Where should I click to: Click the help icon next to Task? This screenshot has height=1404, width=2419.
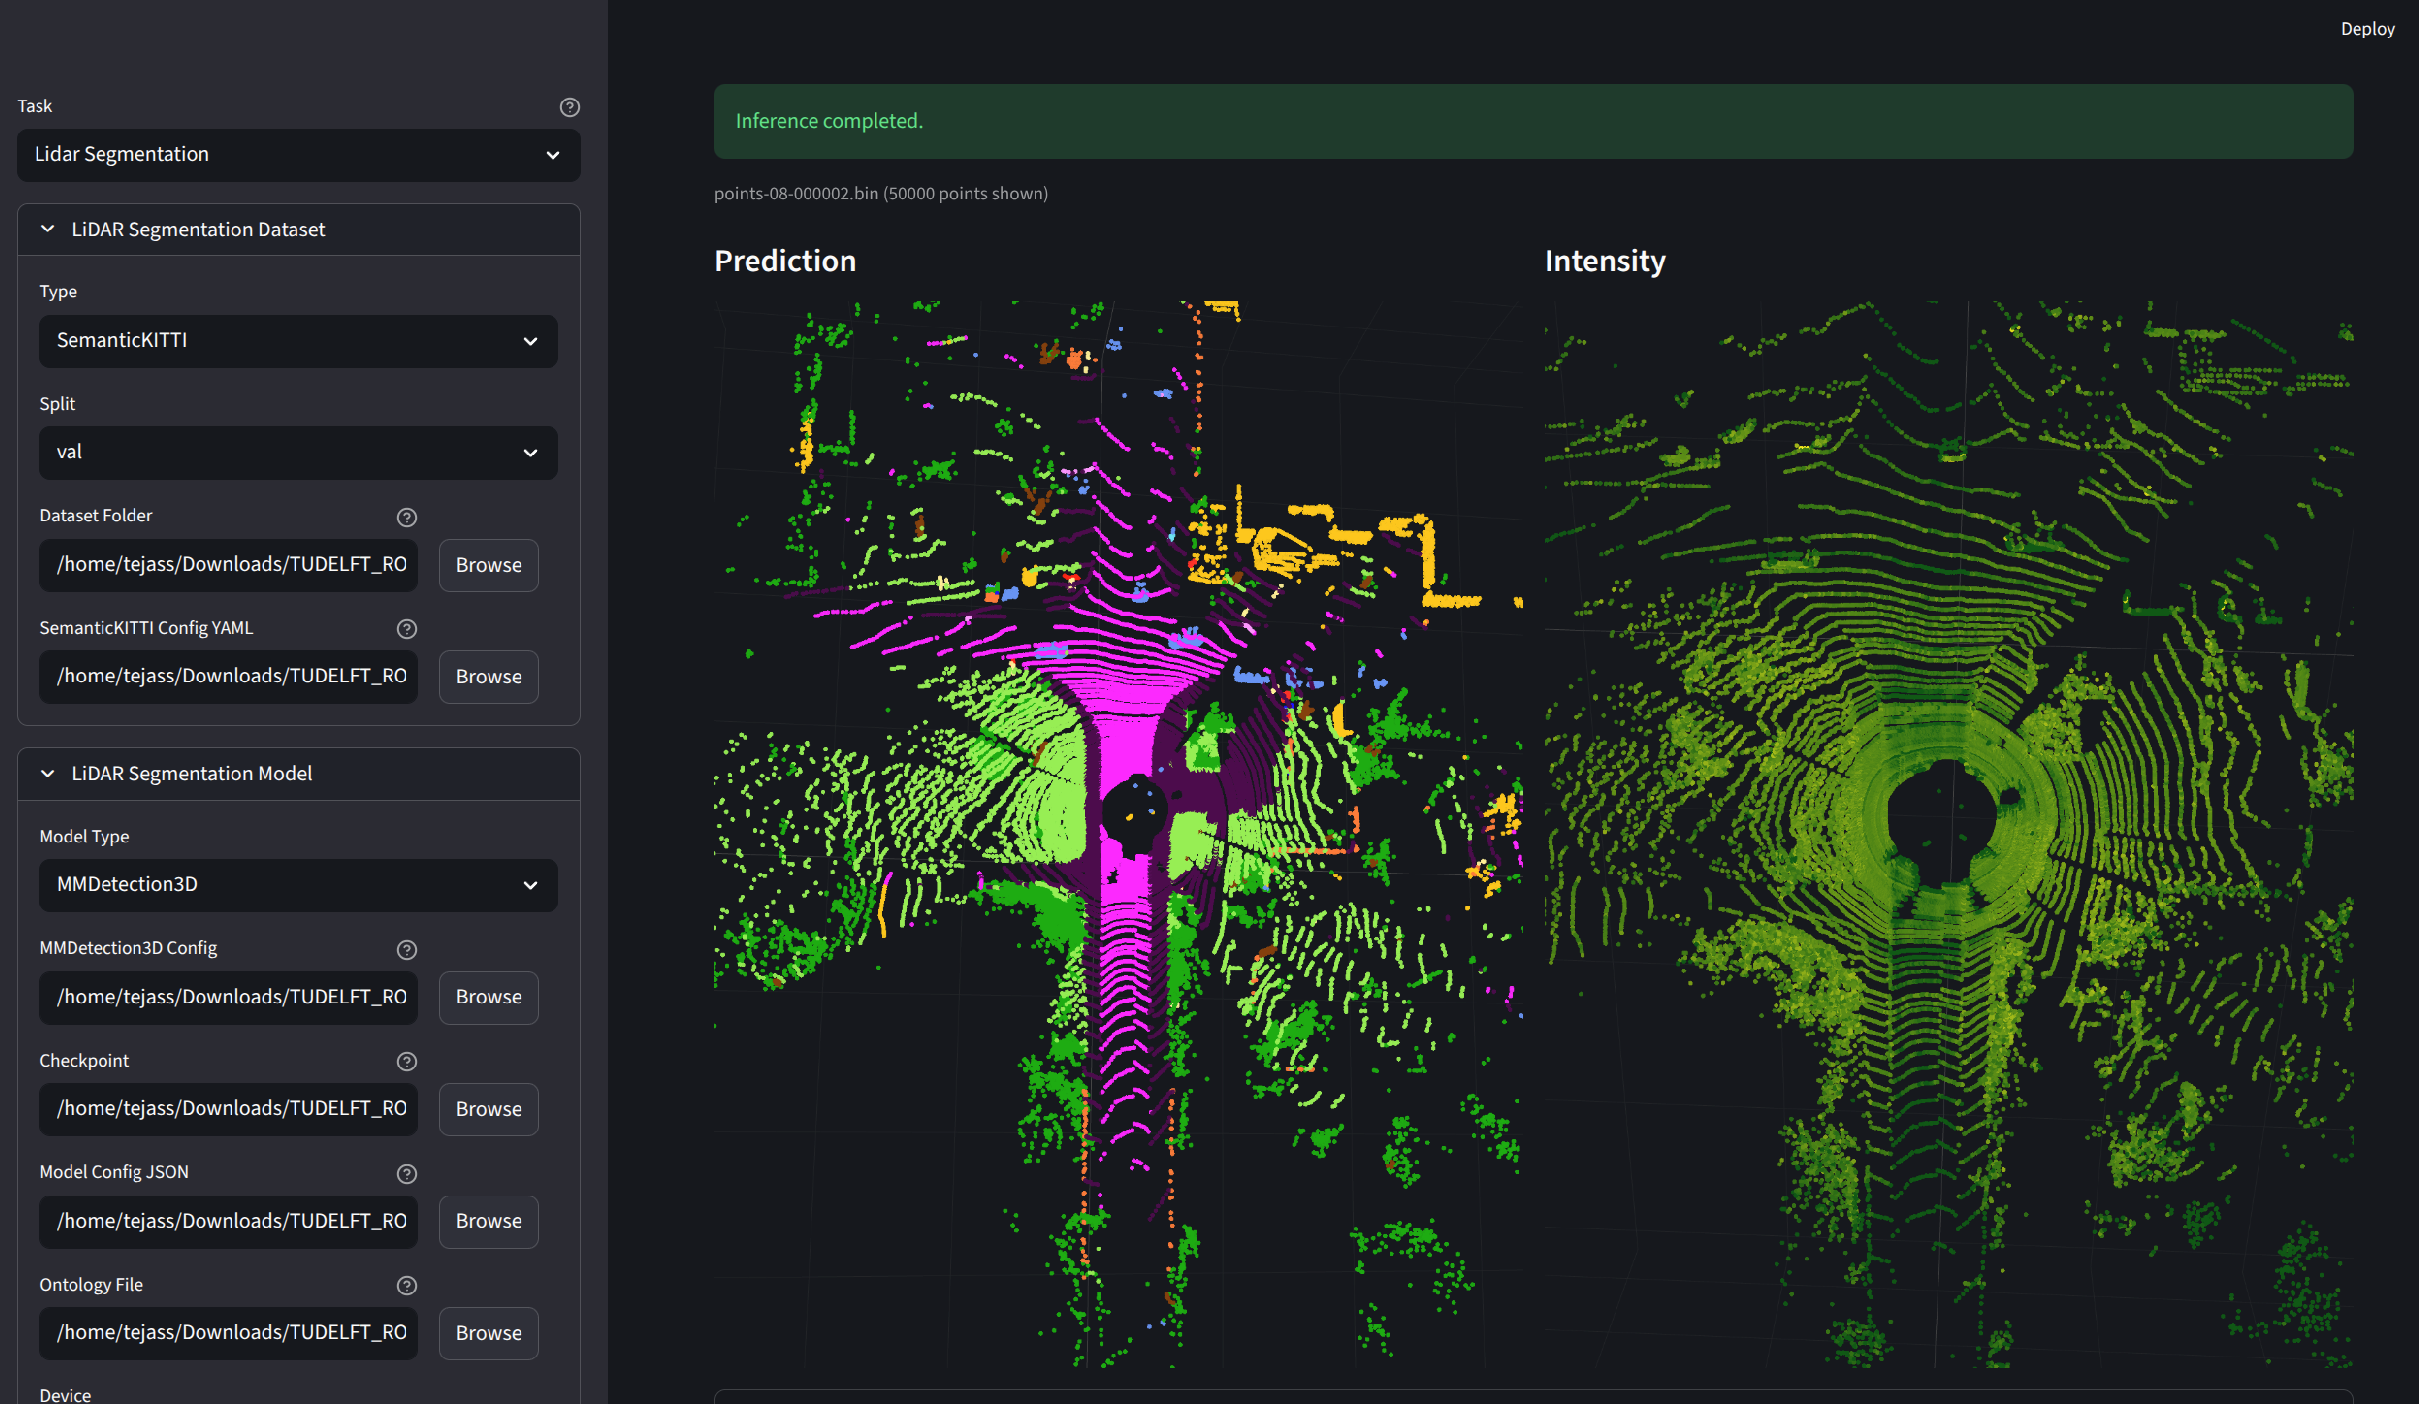pos(569,107)
